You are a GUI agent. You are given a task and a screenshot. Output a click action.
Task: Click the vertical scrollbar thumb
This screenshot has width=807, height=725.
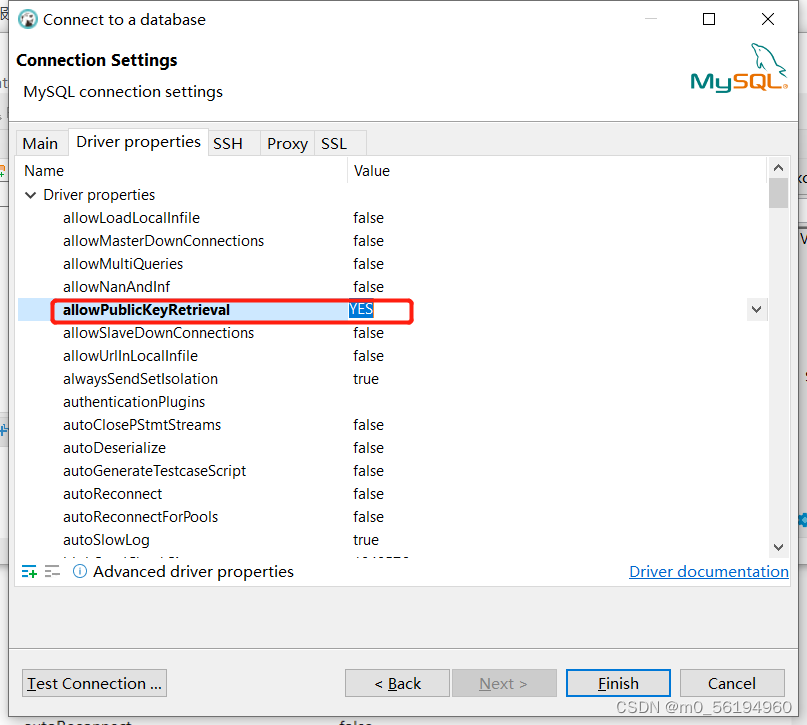point(778,192)
